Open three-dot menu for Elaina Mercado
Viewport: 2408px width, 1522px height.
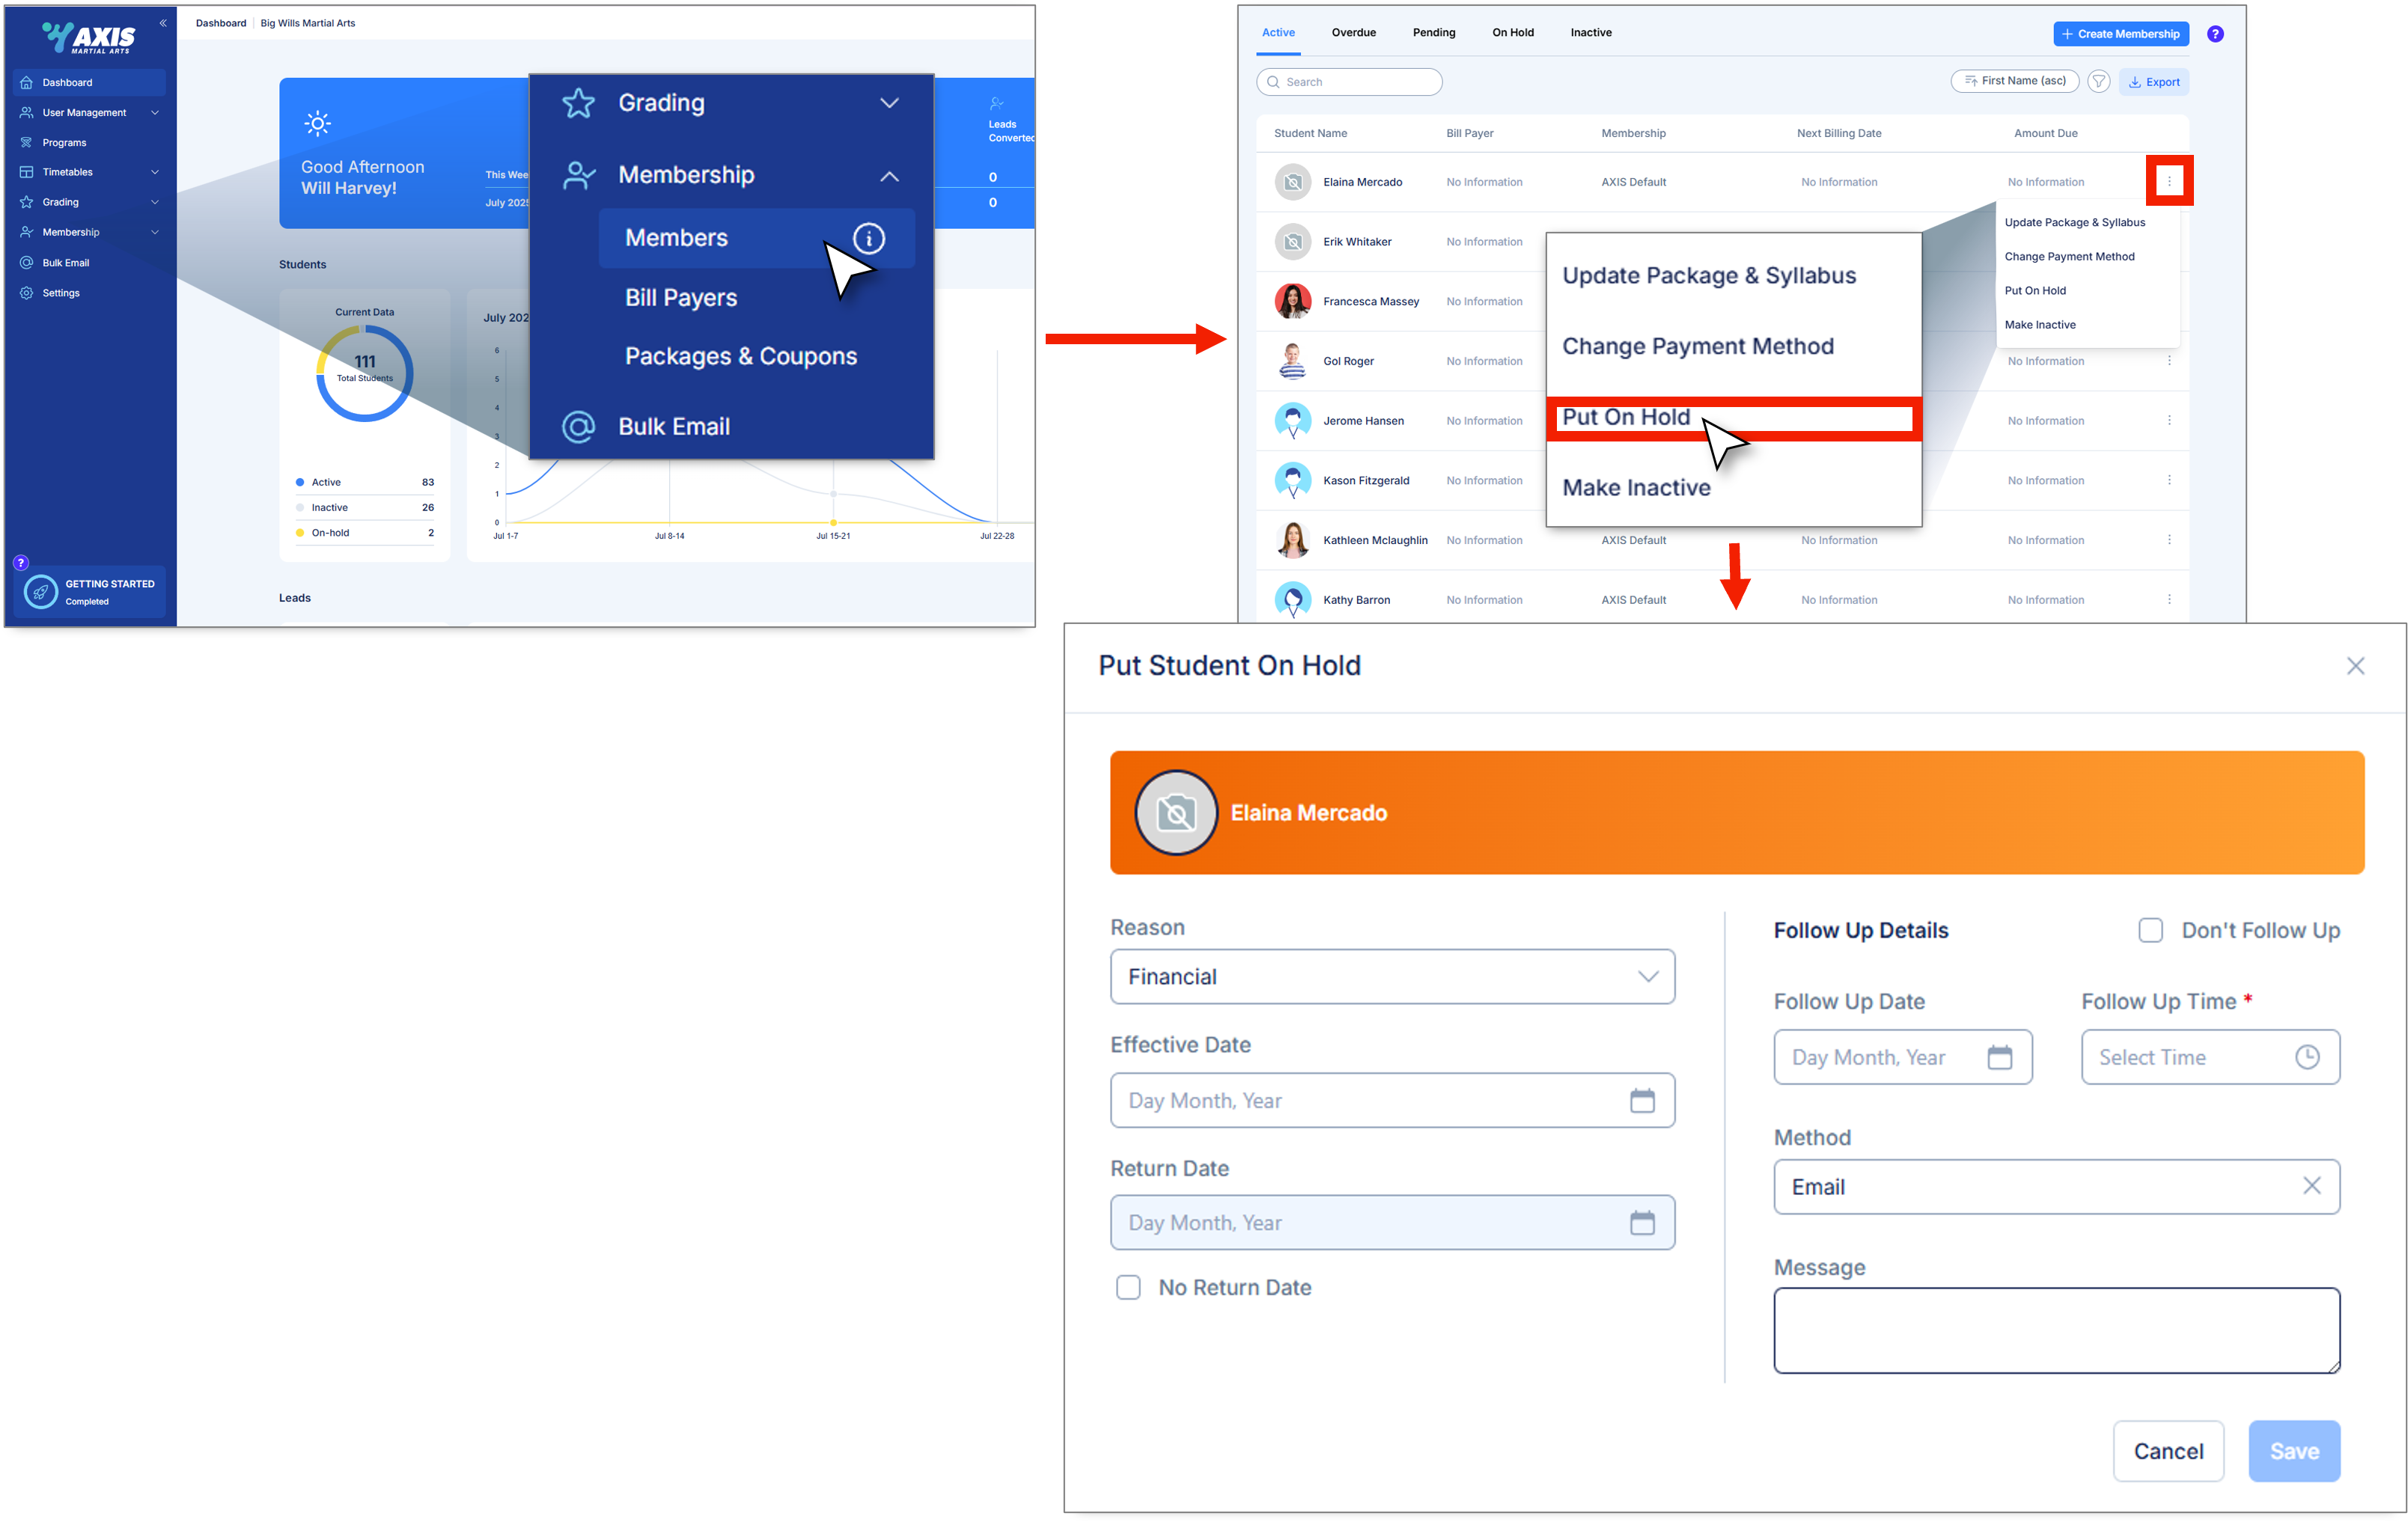(x=2168, y=181)
